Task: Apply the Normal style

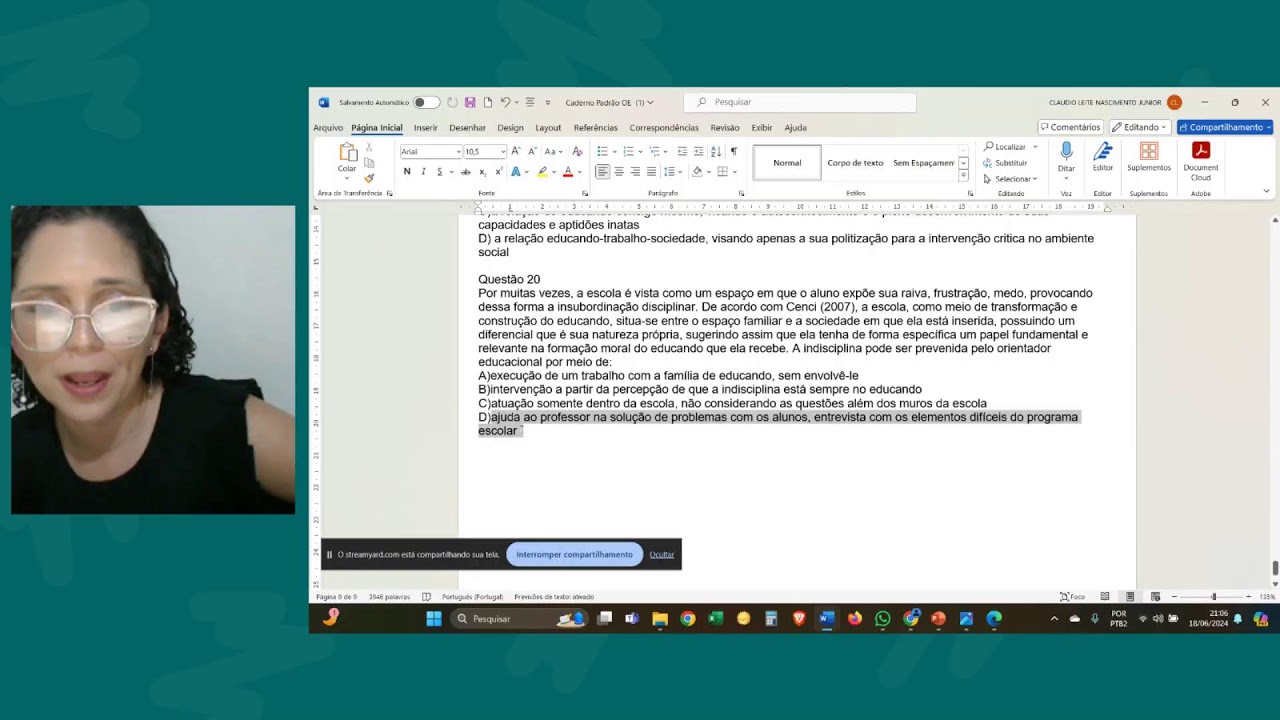Action: tap(787, 163)
